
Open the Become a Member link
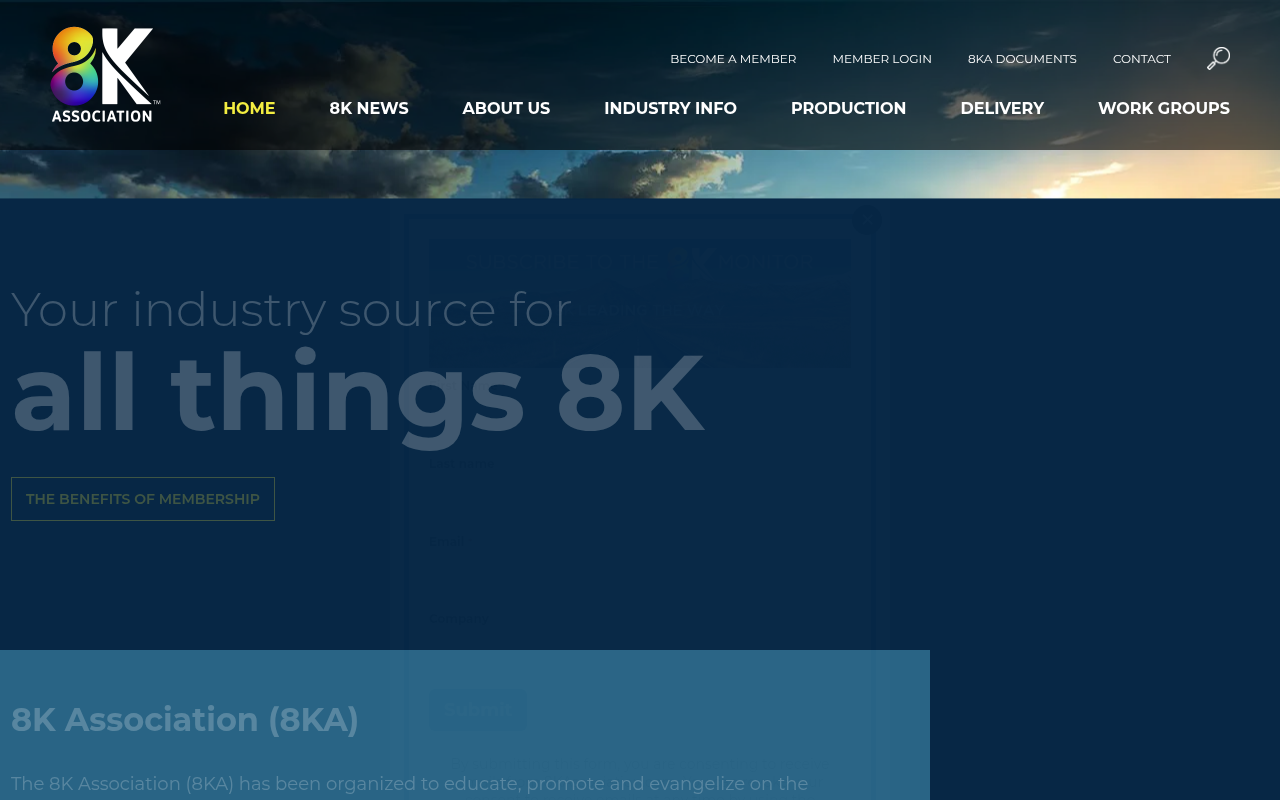coord(733,59)
